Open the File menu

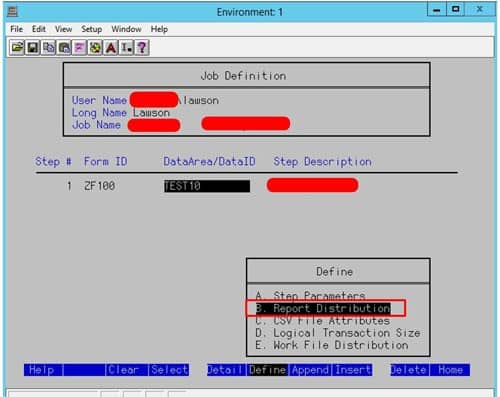point(16,29)
